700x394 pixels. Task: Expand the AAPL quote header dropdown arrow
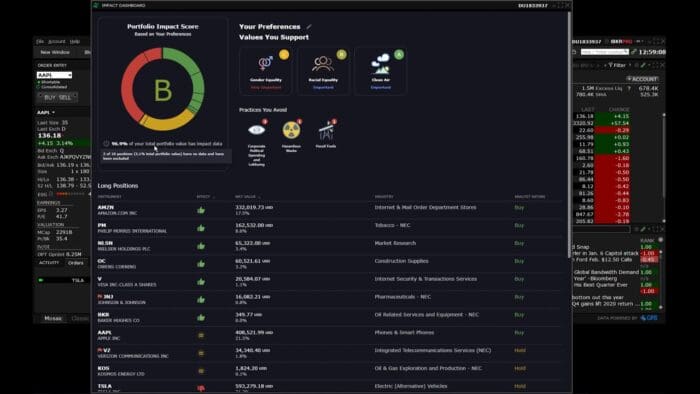pyautogui.click(x=54, y=112)
